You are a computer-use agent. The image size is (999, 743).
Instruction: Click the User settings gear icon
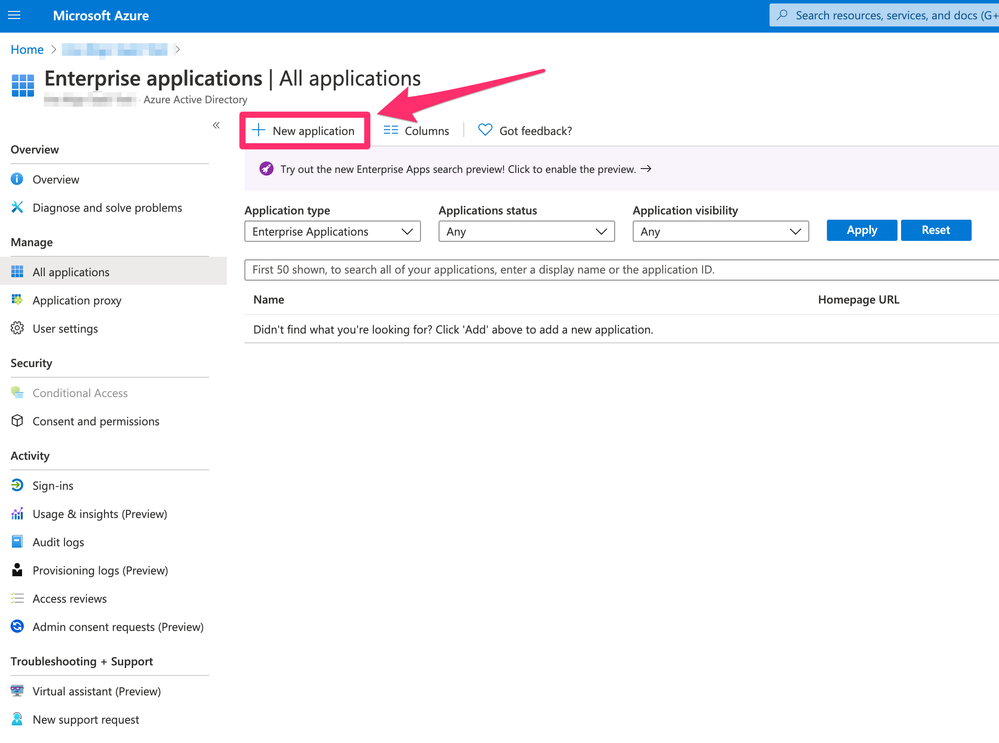click(x=17, y=328)
